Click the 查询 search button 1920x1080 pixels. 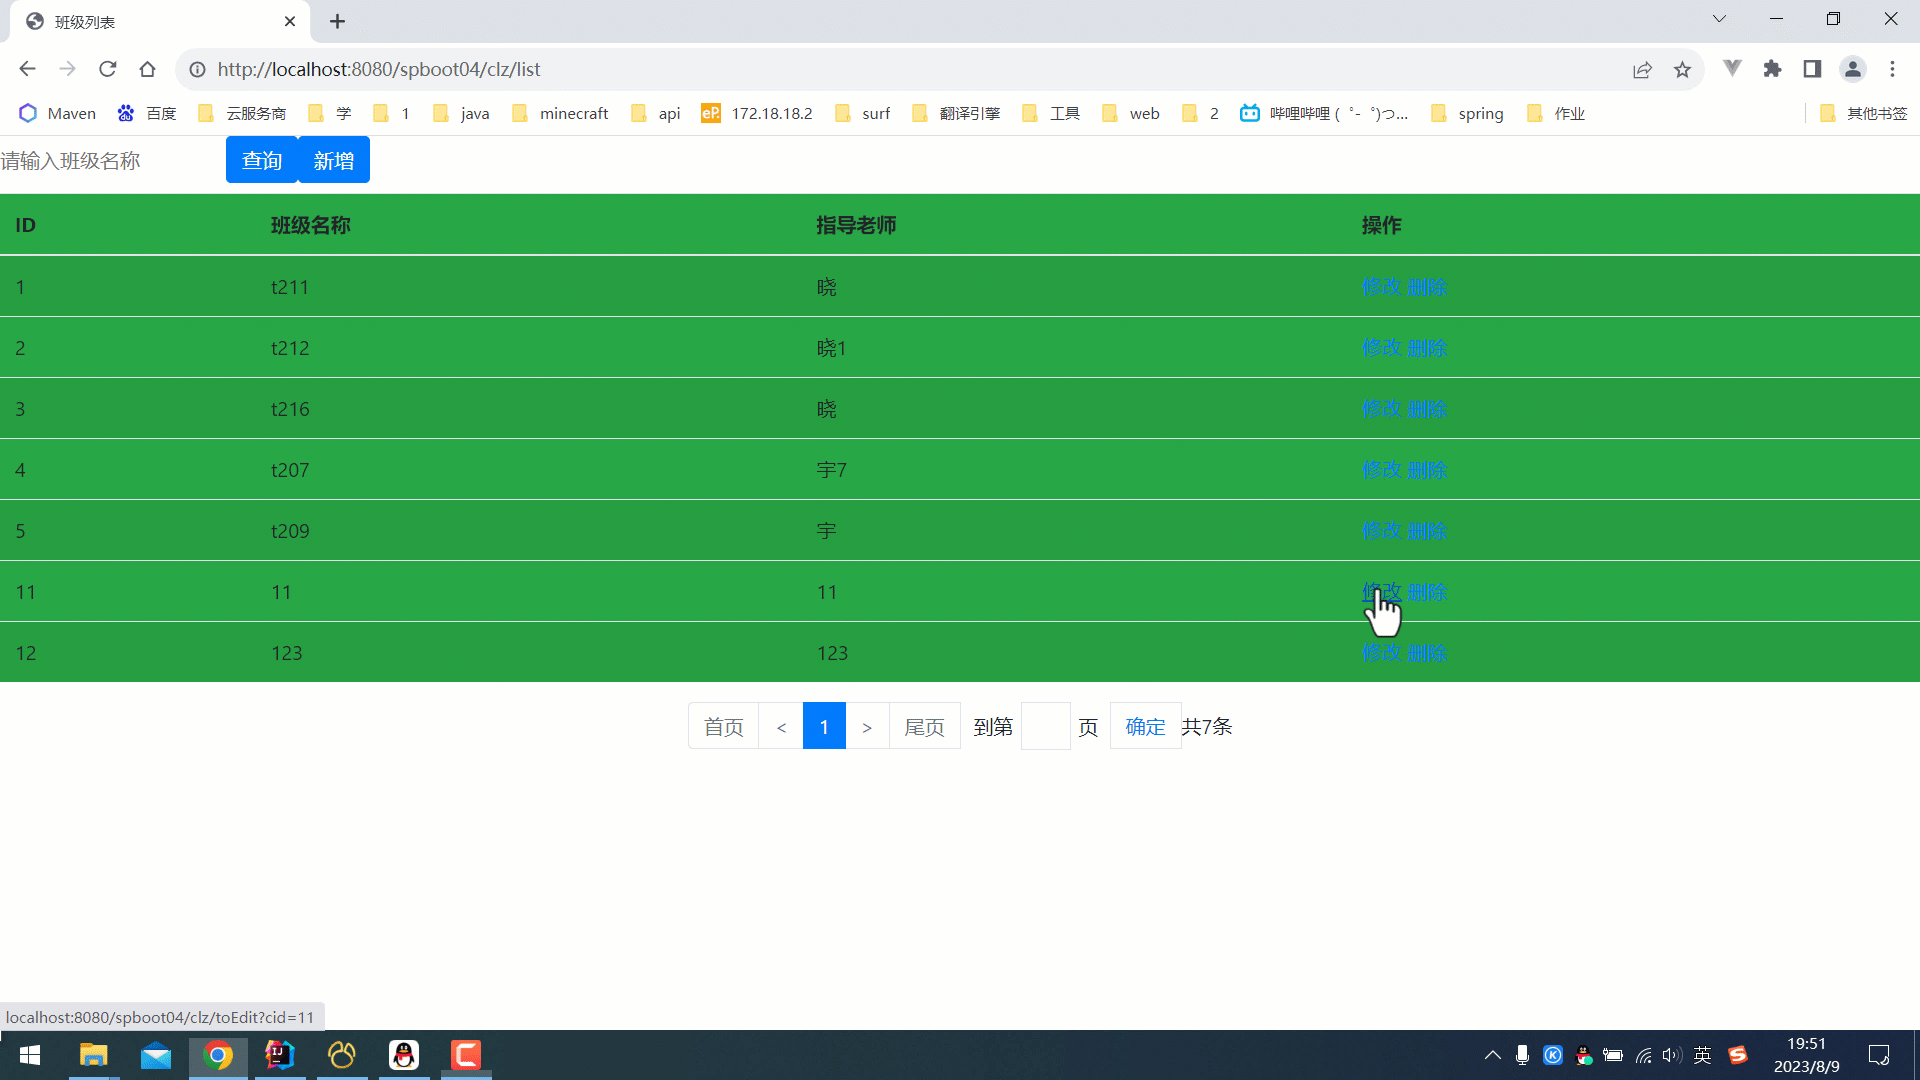tap(262, 160)
